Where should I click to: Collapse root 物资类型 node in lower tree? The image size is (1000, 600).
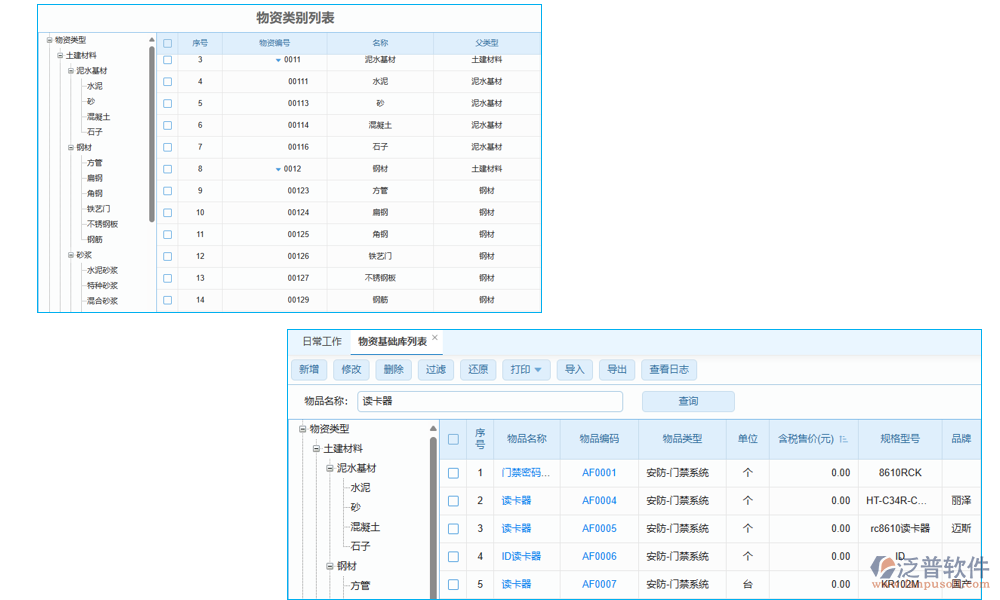coord(302,429)
